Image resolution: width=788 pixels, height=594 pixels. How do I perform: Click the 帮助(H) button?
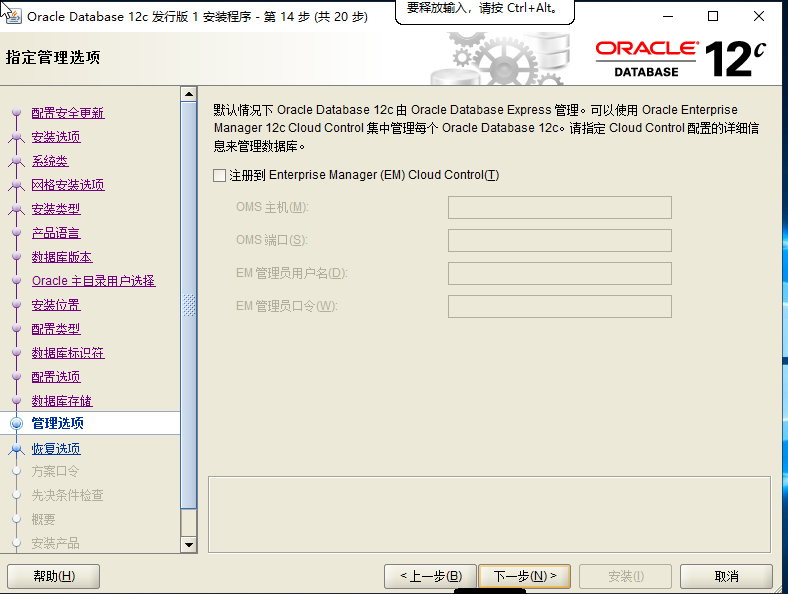pos(53,576)
